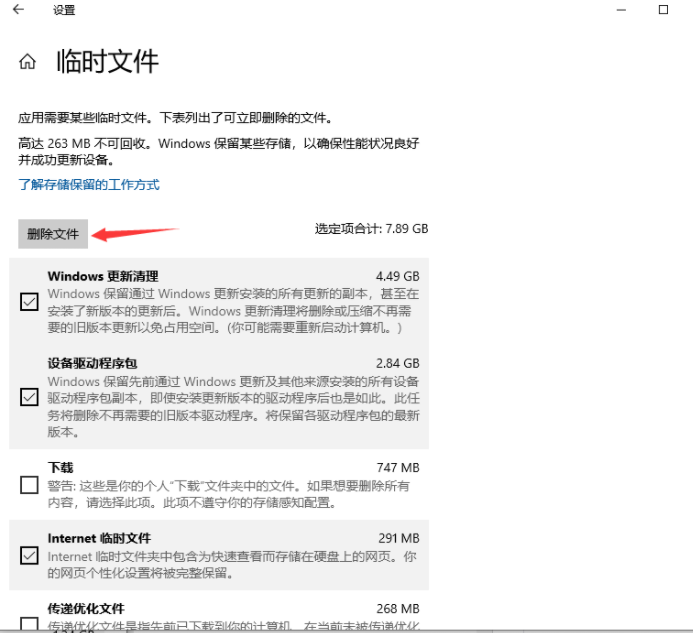Click the 临时文件 page heading
Viewport: 693px width, 633px height.
point(107,61)
